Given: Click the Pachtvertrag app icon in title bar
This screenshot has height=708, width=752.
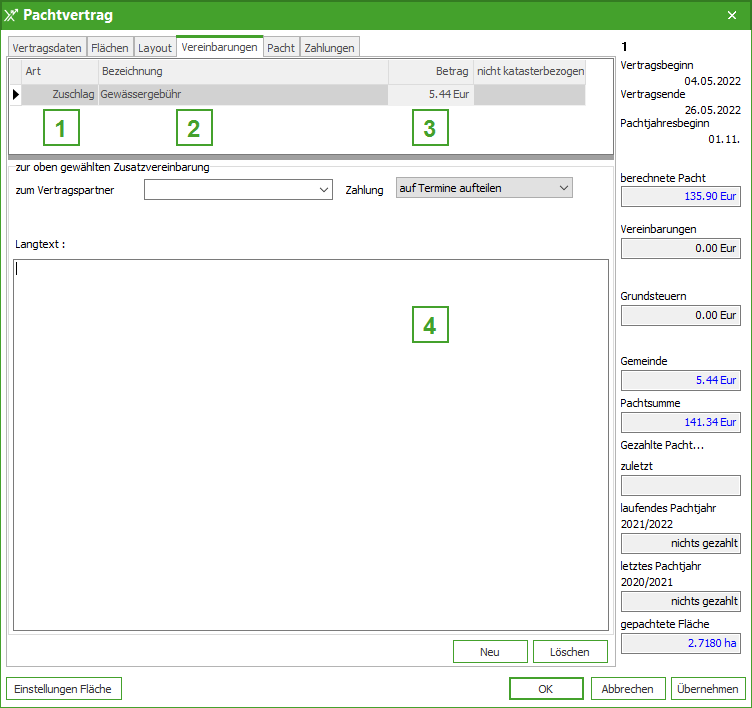Looking at the screenshot, I should 12,15.
